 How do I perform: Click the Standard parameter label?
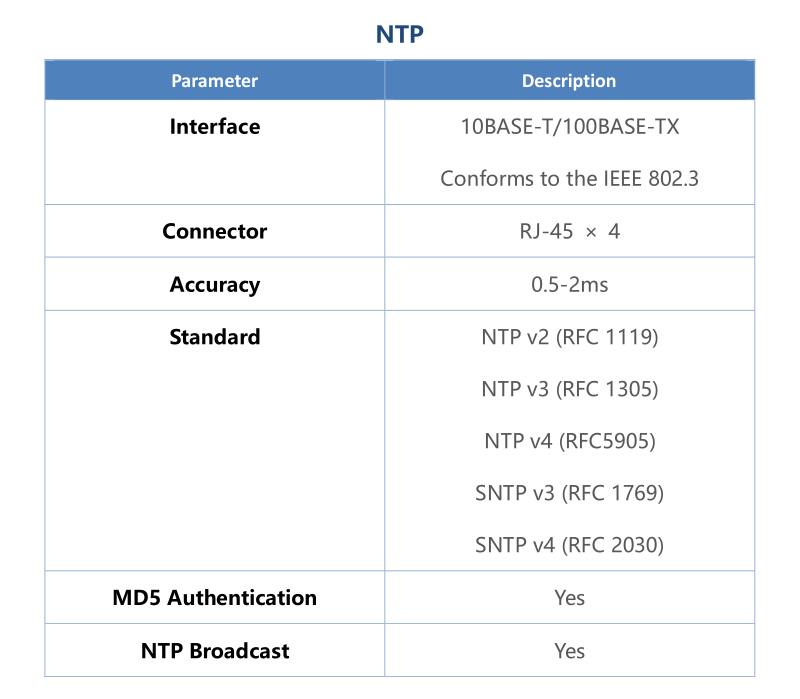pos(214,337)
